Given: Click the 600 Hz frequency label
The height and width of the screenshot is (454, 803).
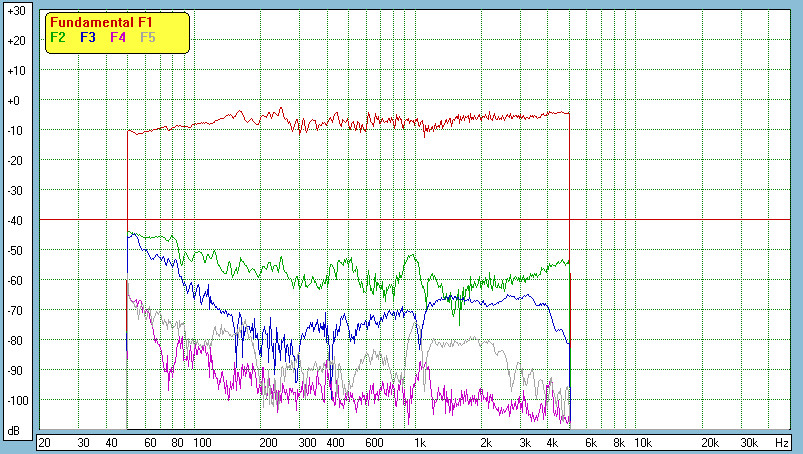Looking at the screenshot, I should [374, 443].
